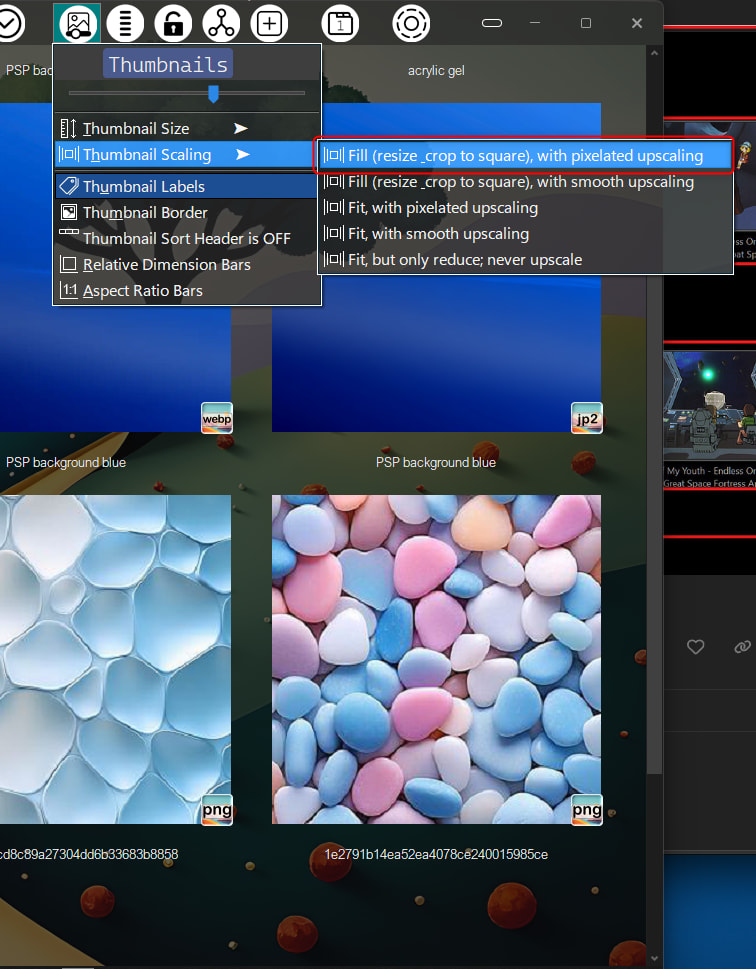Click the numbered window toolbar icon
This screenshot has width=756, height=969.
pos(341,22)
